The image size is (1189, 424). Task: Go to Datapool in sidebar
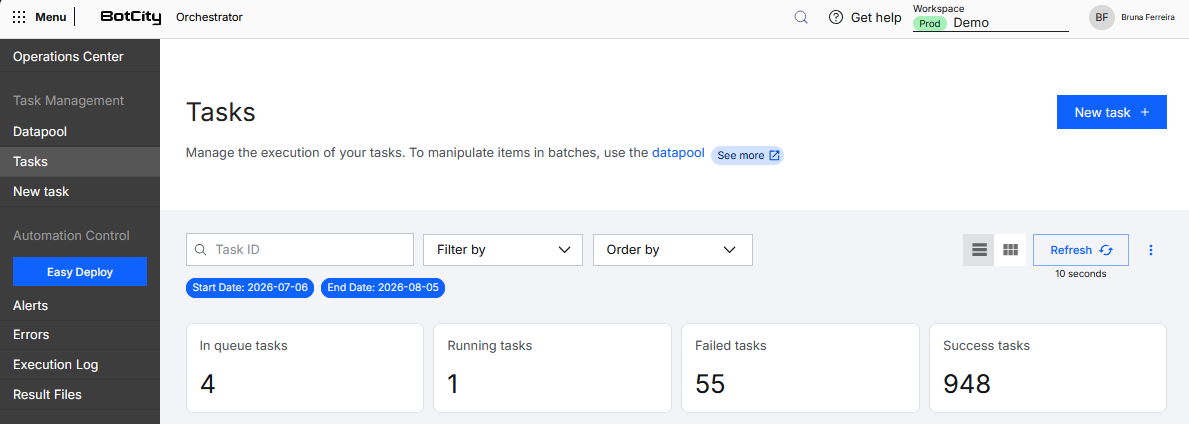(80, 131)
